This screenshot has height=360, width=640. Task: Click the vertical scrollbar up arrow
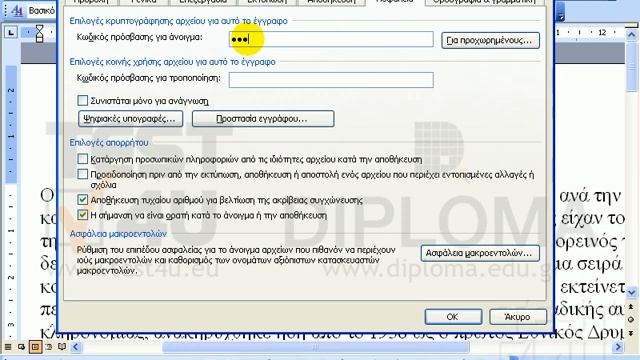[x=631, y=35]
